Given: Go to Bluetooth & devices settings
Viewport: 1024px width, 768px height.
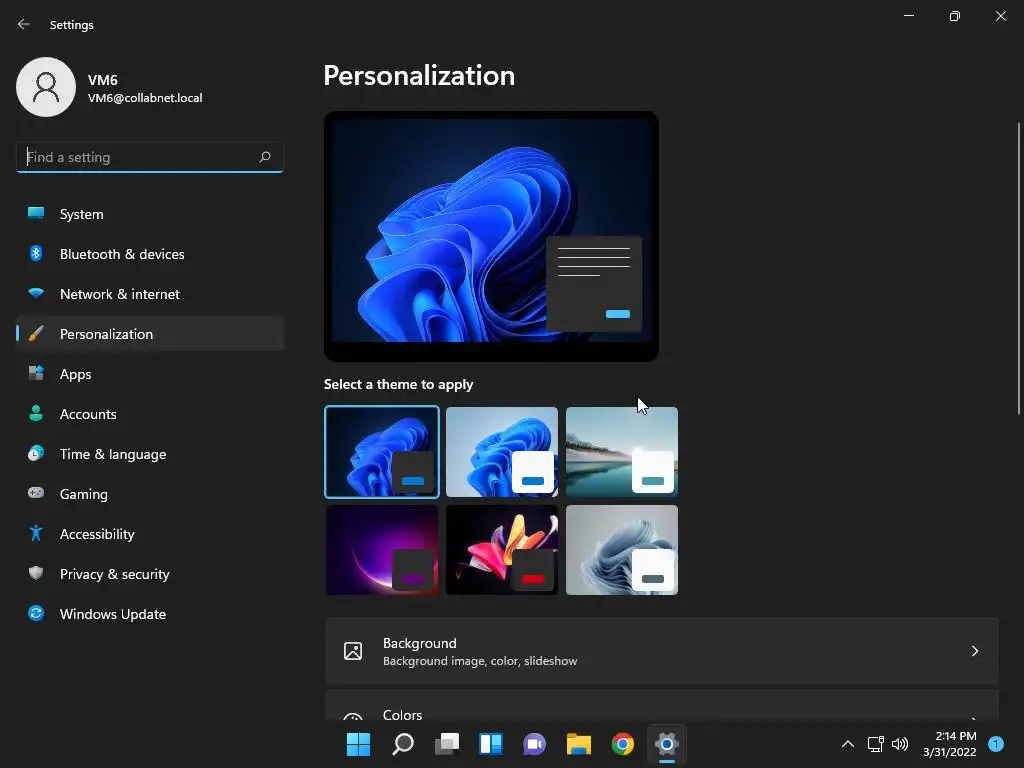Looking at the screenshot, I should 150,254.
